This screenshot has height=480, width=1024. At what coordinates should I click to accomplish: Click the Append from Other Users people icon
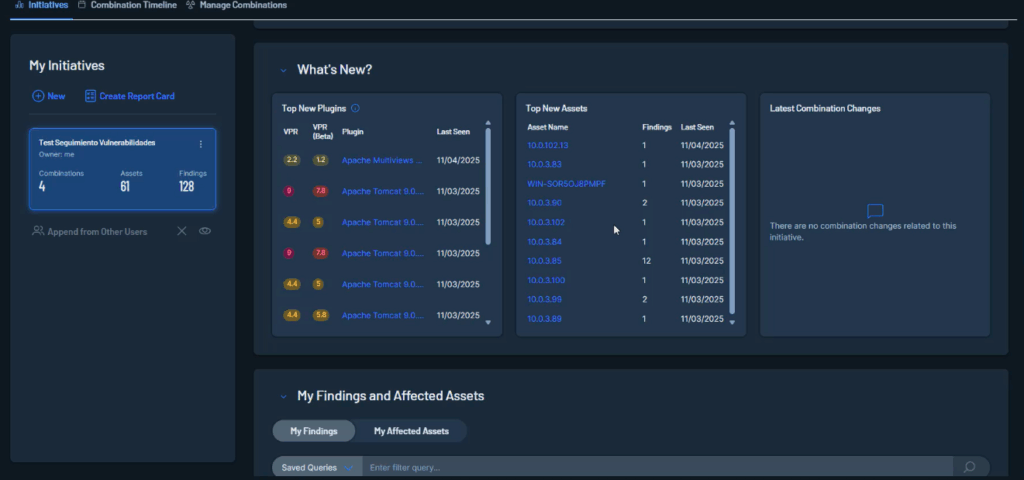[x=38, y=231]
